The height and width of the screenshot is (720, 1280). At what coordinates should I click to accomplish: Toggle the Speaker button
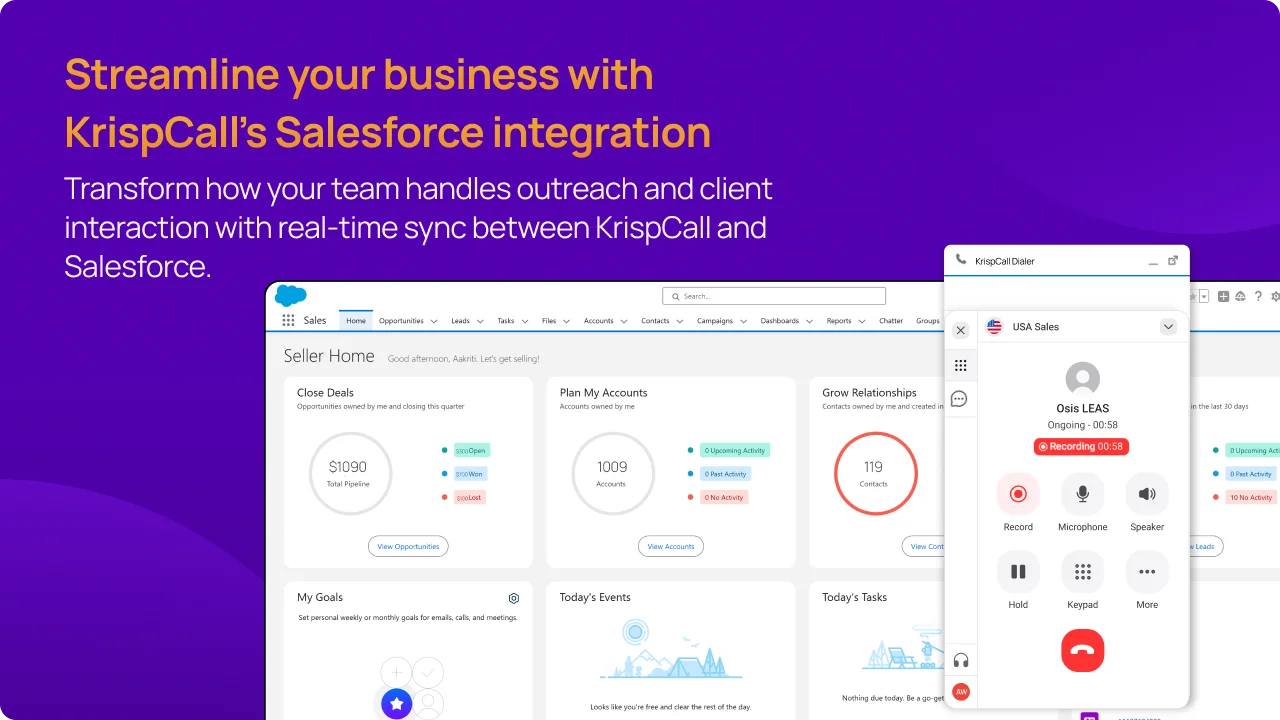(1147, 494)
